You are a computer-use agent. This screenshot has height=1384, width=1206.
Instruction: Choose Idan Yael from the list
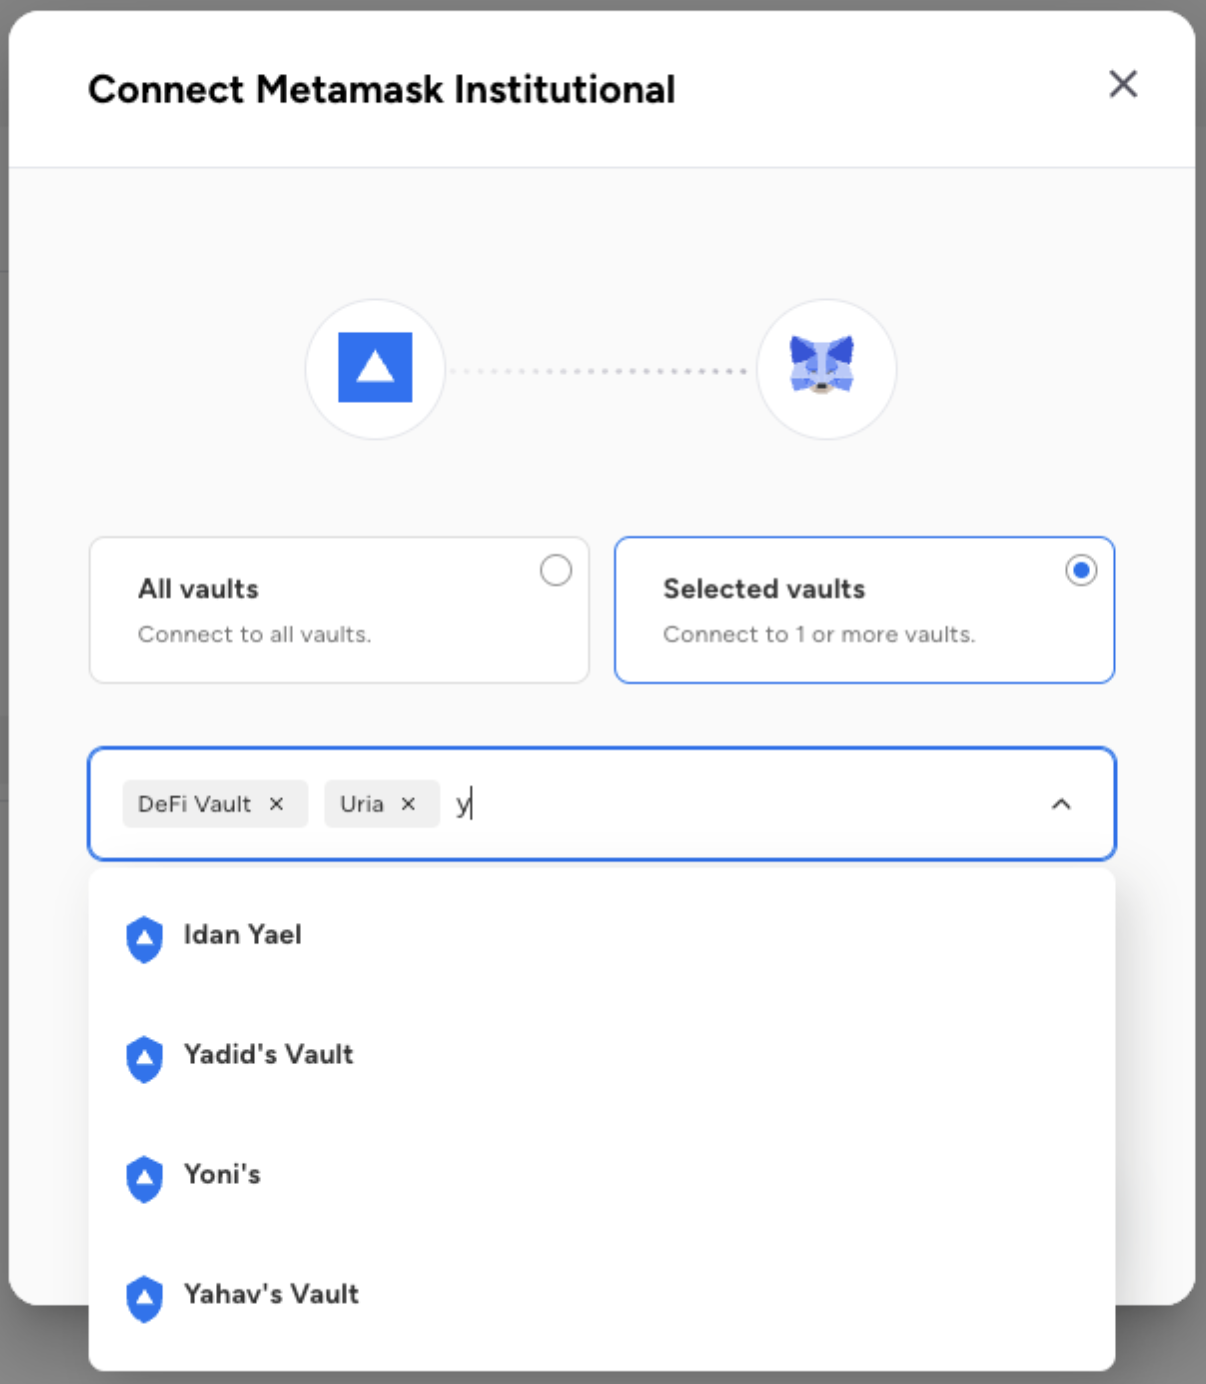point(602,936)
